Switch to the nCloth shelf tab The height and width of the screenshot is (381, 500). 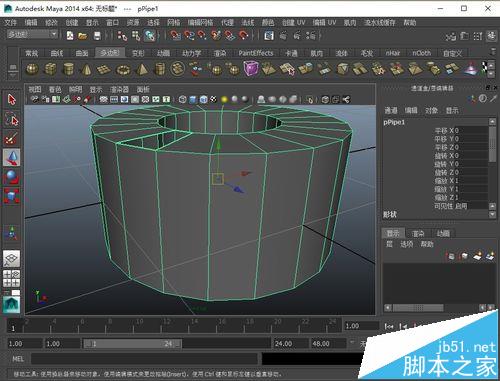[421, 53]
